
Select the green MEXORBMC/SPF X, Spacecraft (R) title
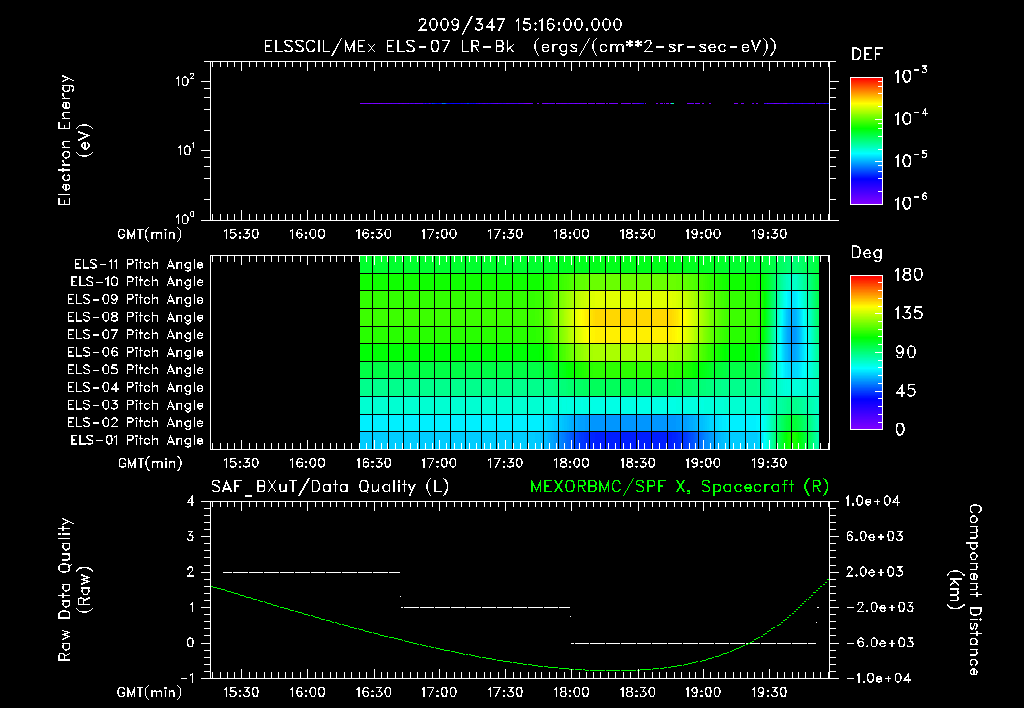coord(679,487)
